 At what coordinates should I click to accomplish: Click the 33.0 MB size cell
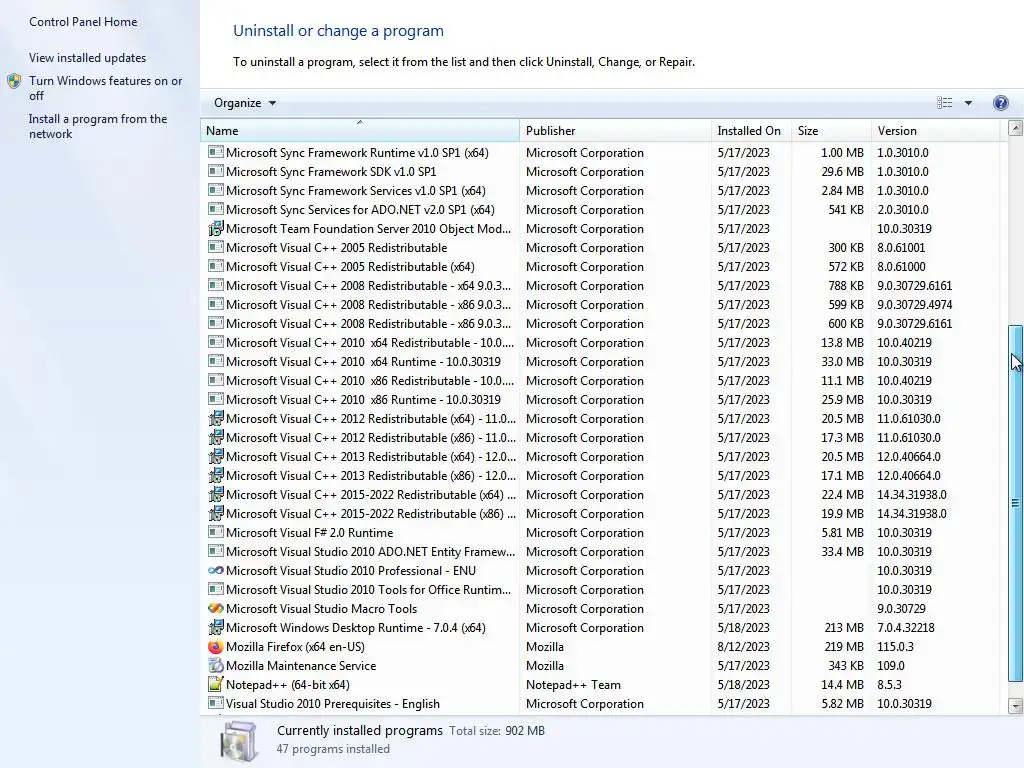842,361
